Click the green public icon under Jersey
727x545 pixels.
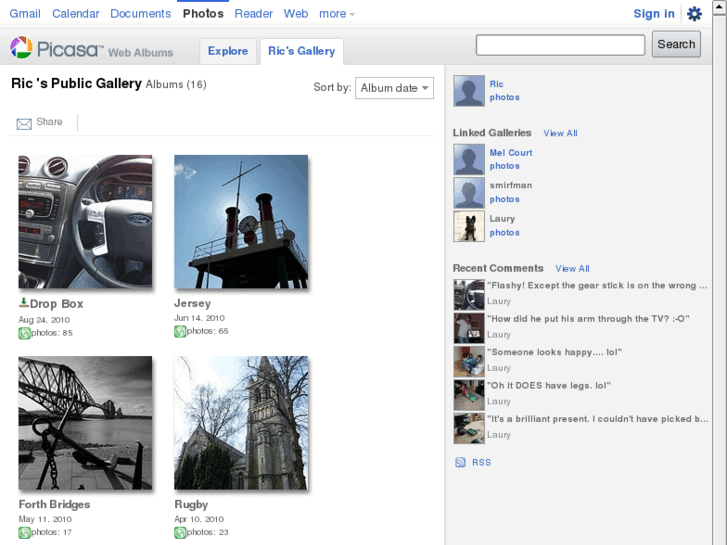[180, 331]
